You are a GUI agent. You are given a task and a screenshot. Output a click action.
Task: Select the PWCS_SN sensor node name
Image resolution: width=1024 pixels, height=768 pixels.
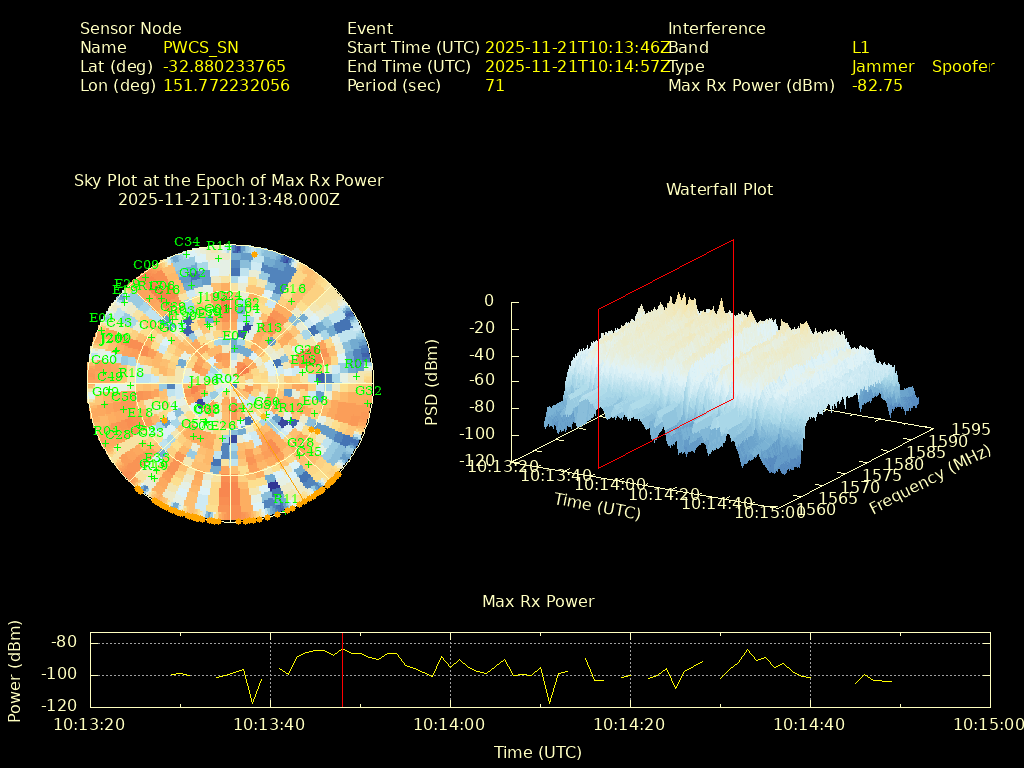coord(200,48)
